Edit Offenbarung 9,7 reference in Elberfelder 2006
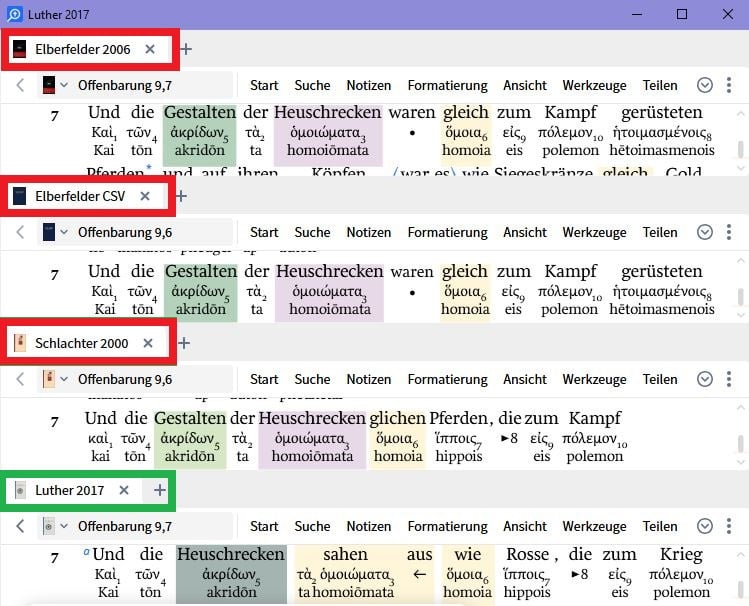749x606 pixels. [x=125, y=86]
